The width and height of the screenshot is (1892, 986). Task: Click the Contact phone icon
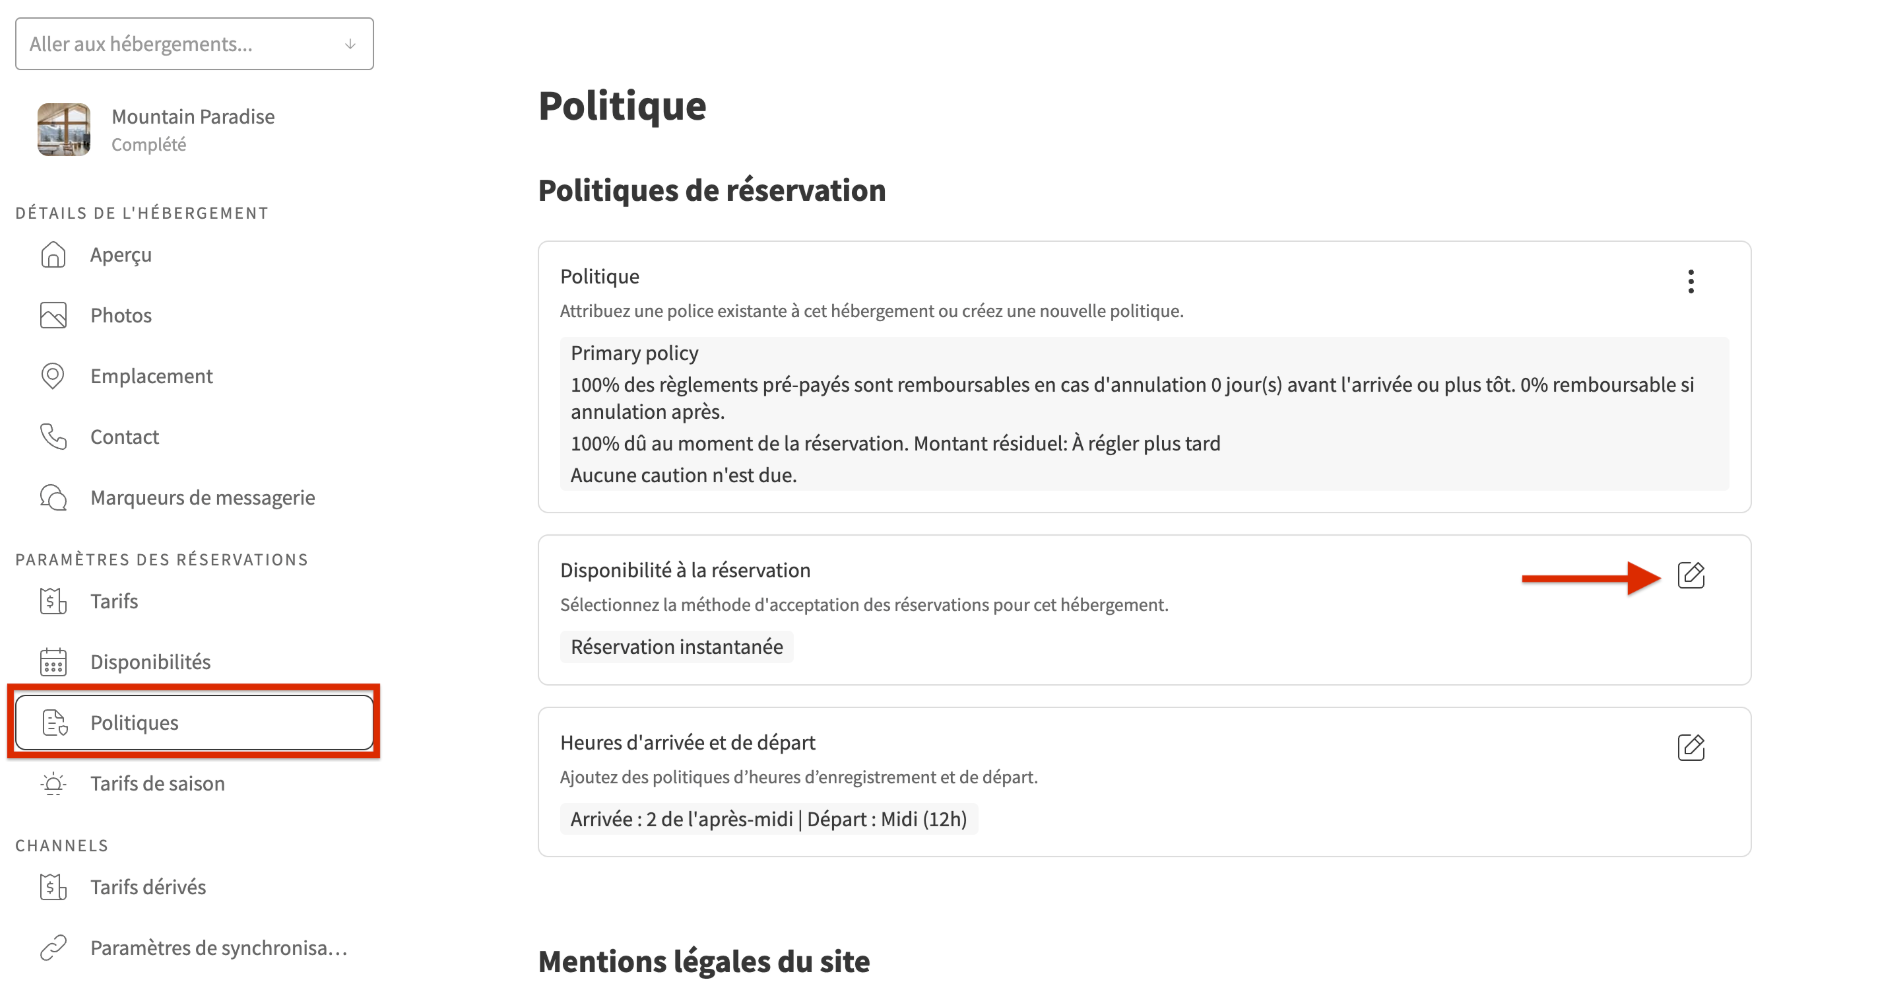click(53, 436)
